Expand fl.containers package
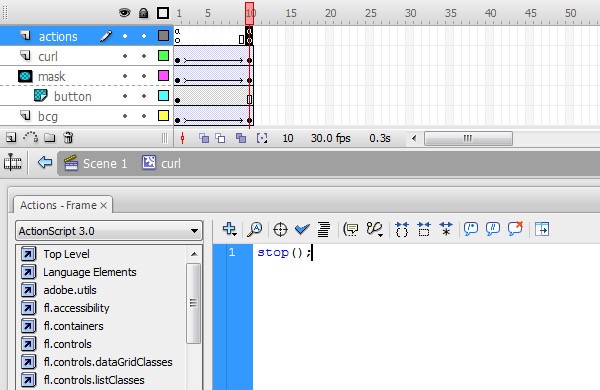Image resolution: width=600 pixels, height=390 pixels. pyautogui.click(x=28, y=326)
